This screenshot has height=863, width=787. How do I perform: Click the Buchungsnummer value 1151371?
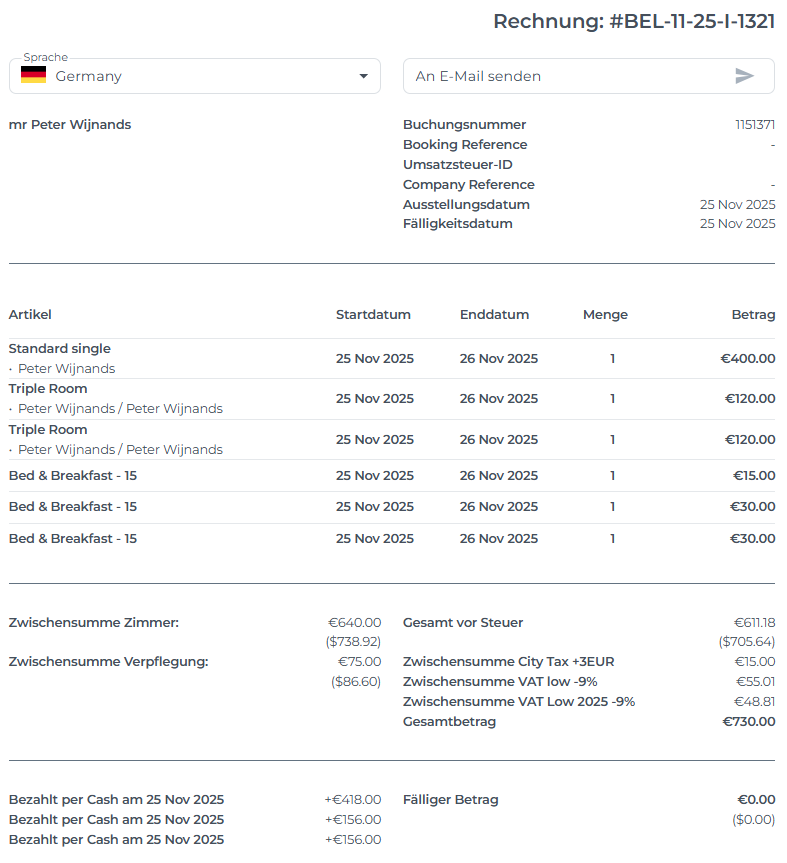(755, 125)
